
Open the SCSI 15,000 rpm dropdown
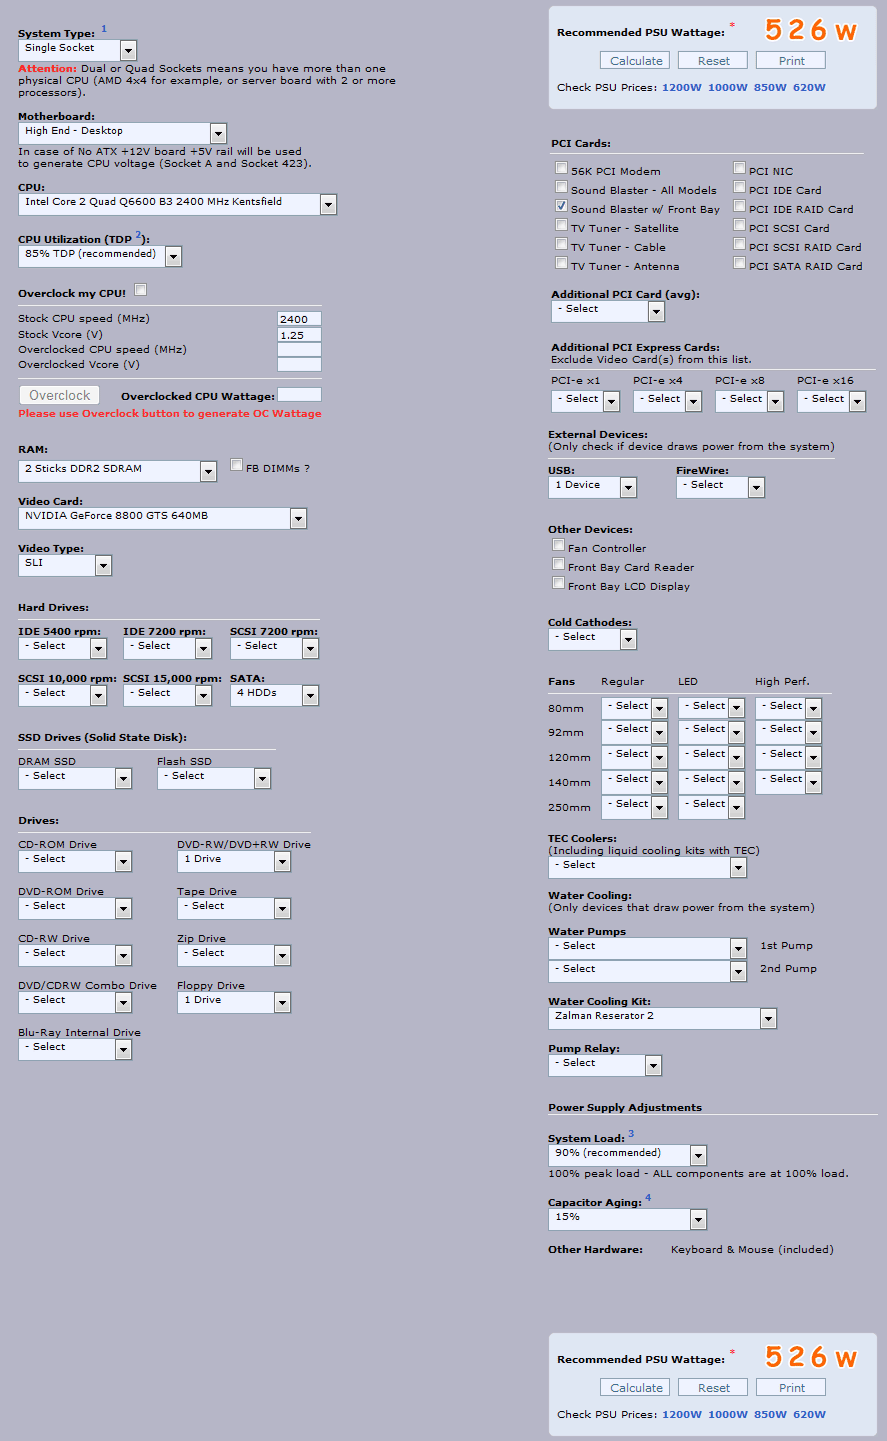pyautogui.click(x=167, y=695)
